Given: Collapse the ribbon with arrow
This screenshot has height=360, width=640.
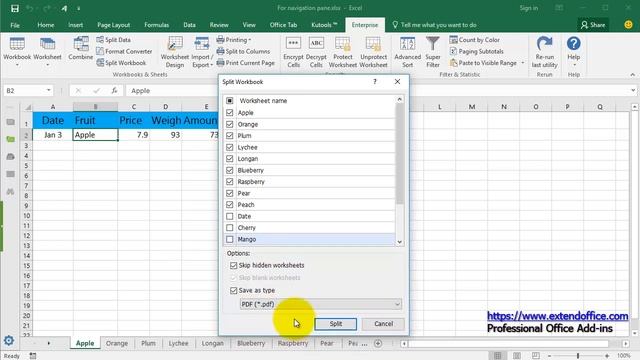Looking at the screenshot, I should (x=632, y=75).
